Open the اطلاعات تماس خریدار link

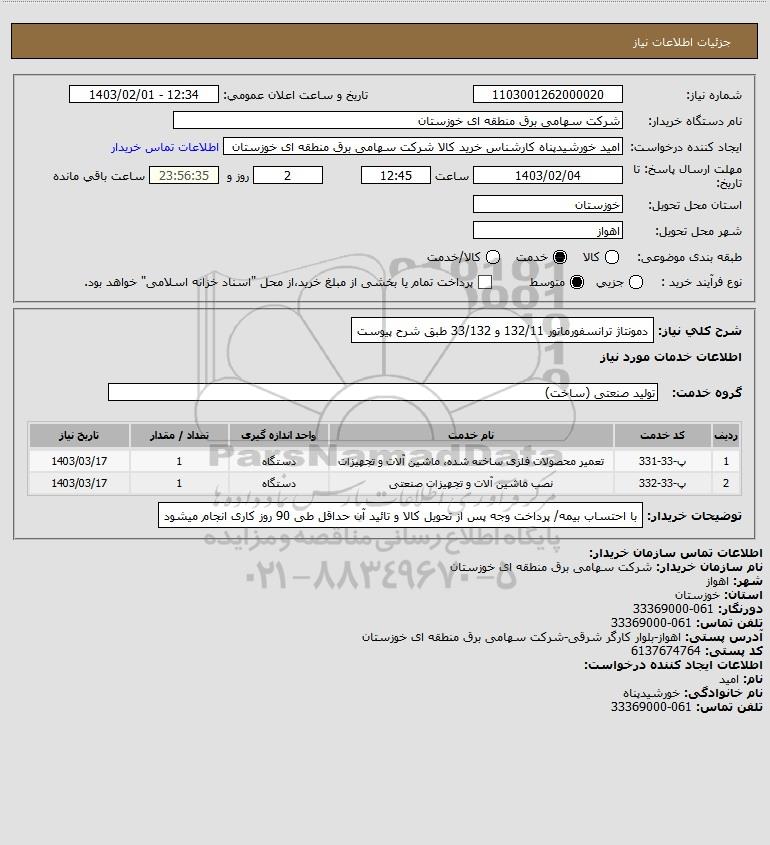pyautogui.click(x=165, y=147)
